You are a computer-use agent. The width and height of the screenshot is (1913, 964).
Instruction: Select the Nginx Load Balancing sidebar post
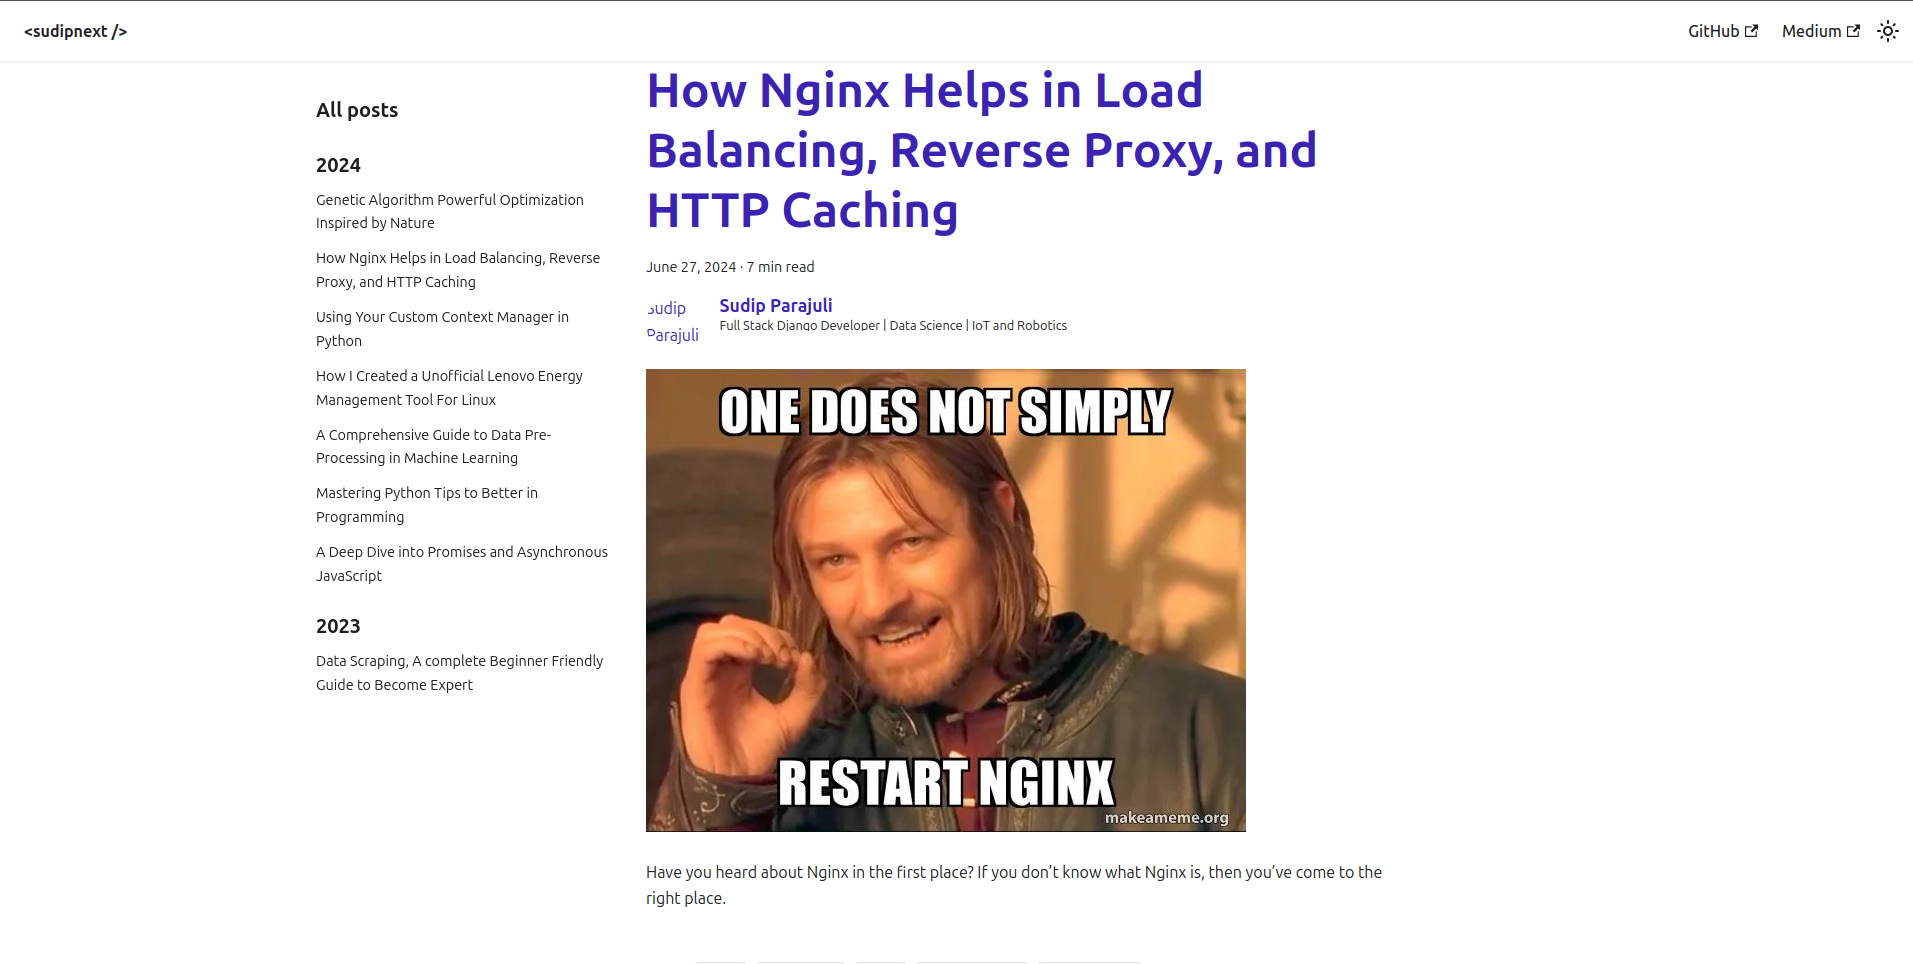[x=458, y=270]
